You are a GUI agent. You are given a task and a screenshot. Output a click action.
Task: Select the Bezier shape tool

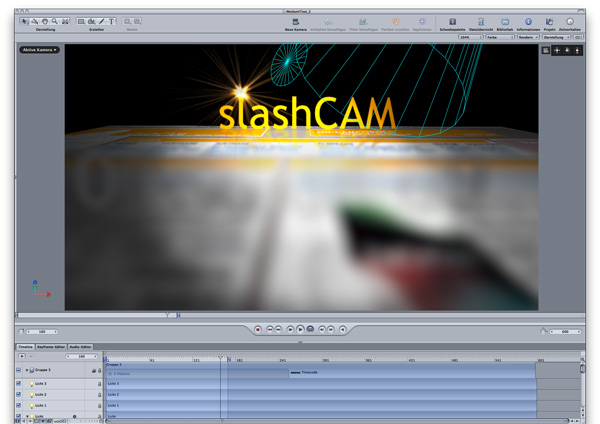pos(91,21)
